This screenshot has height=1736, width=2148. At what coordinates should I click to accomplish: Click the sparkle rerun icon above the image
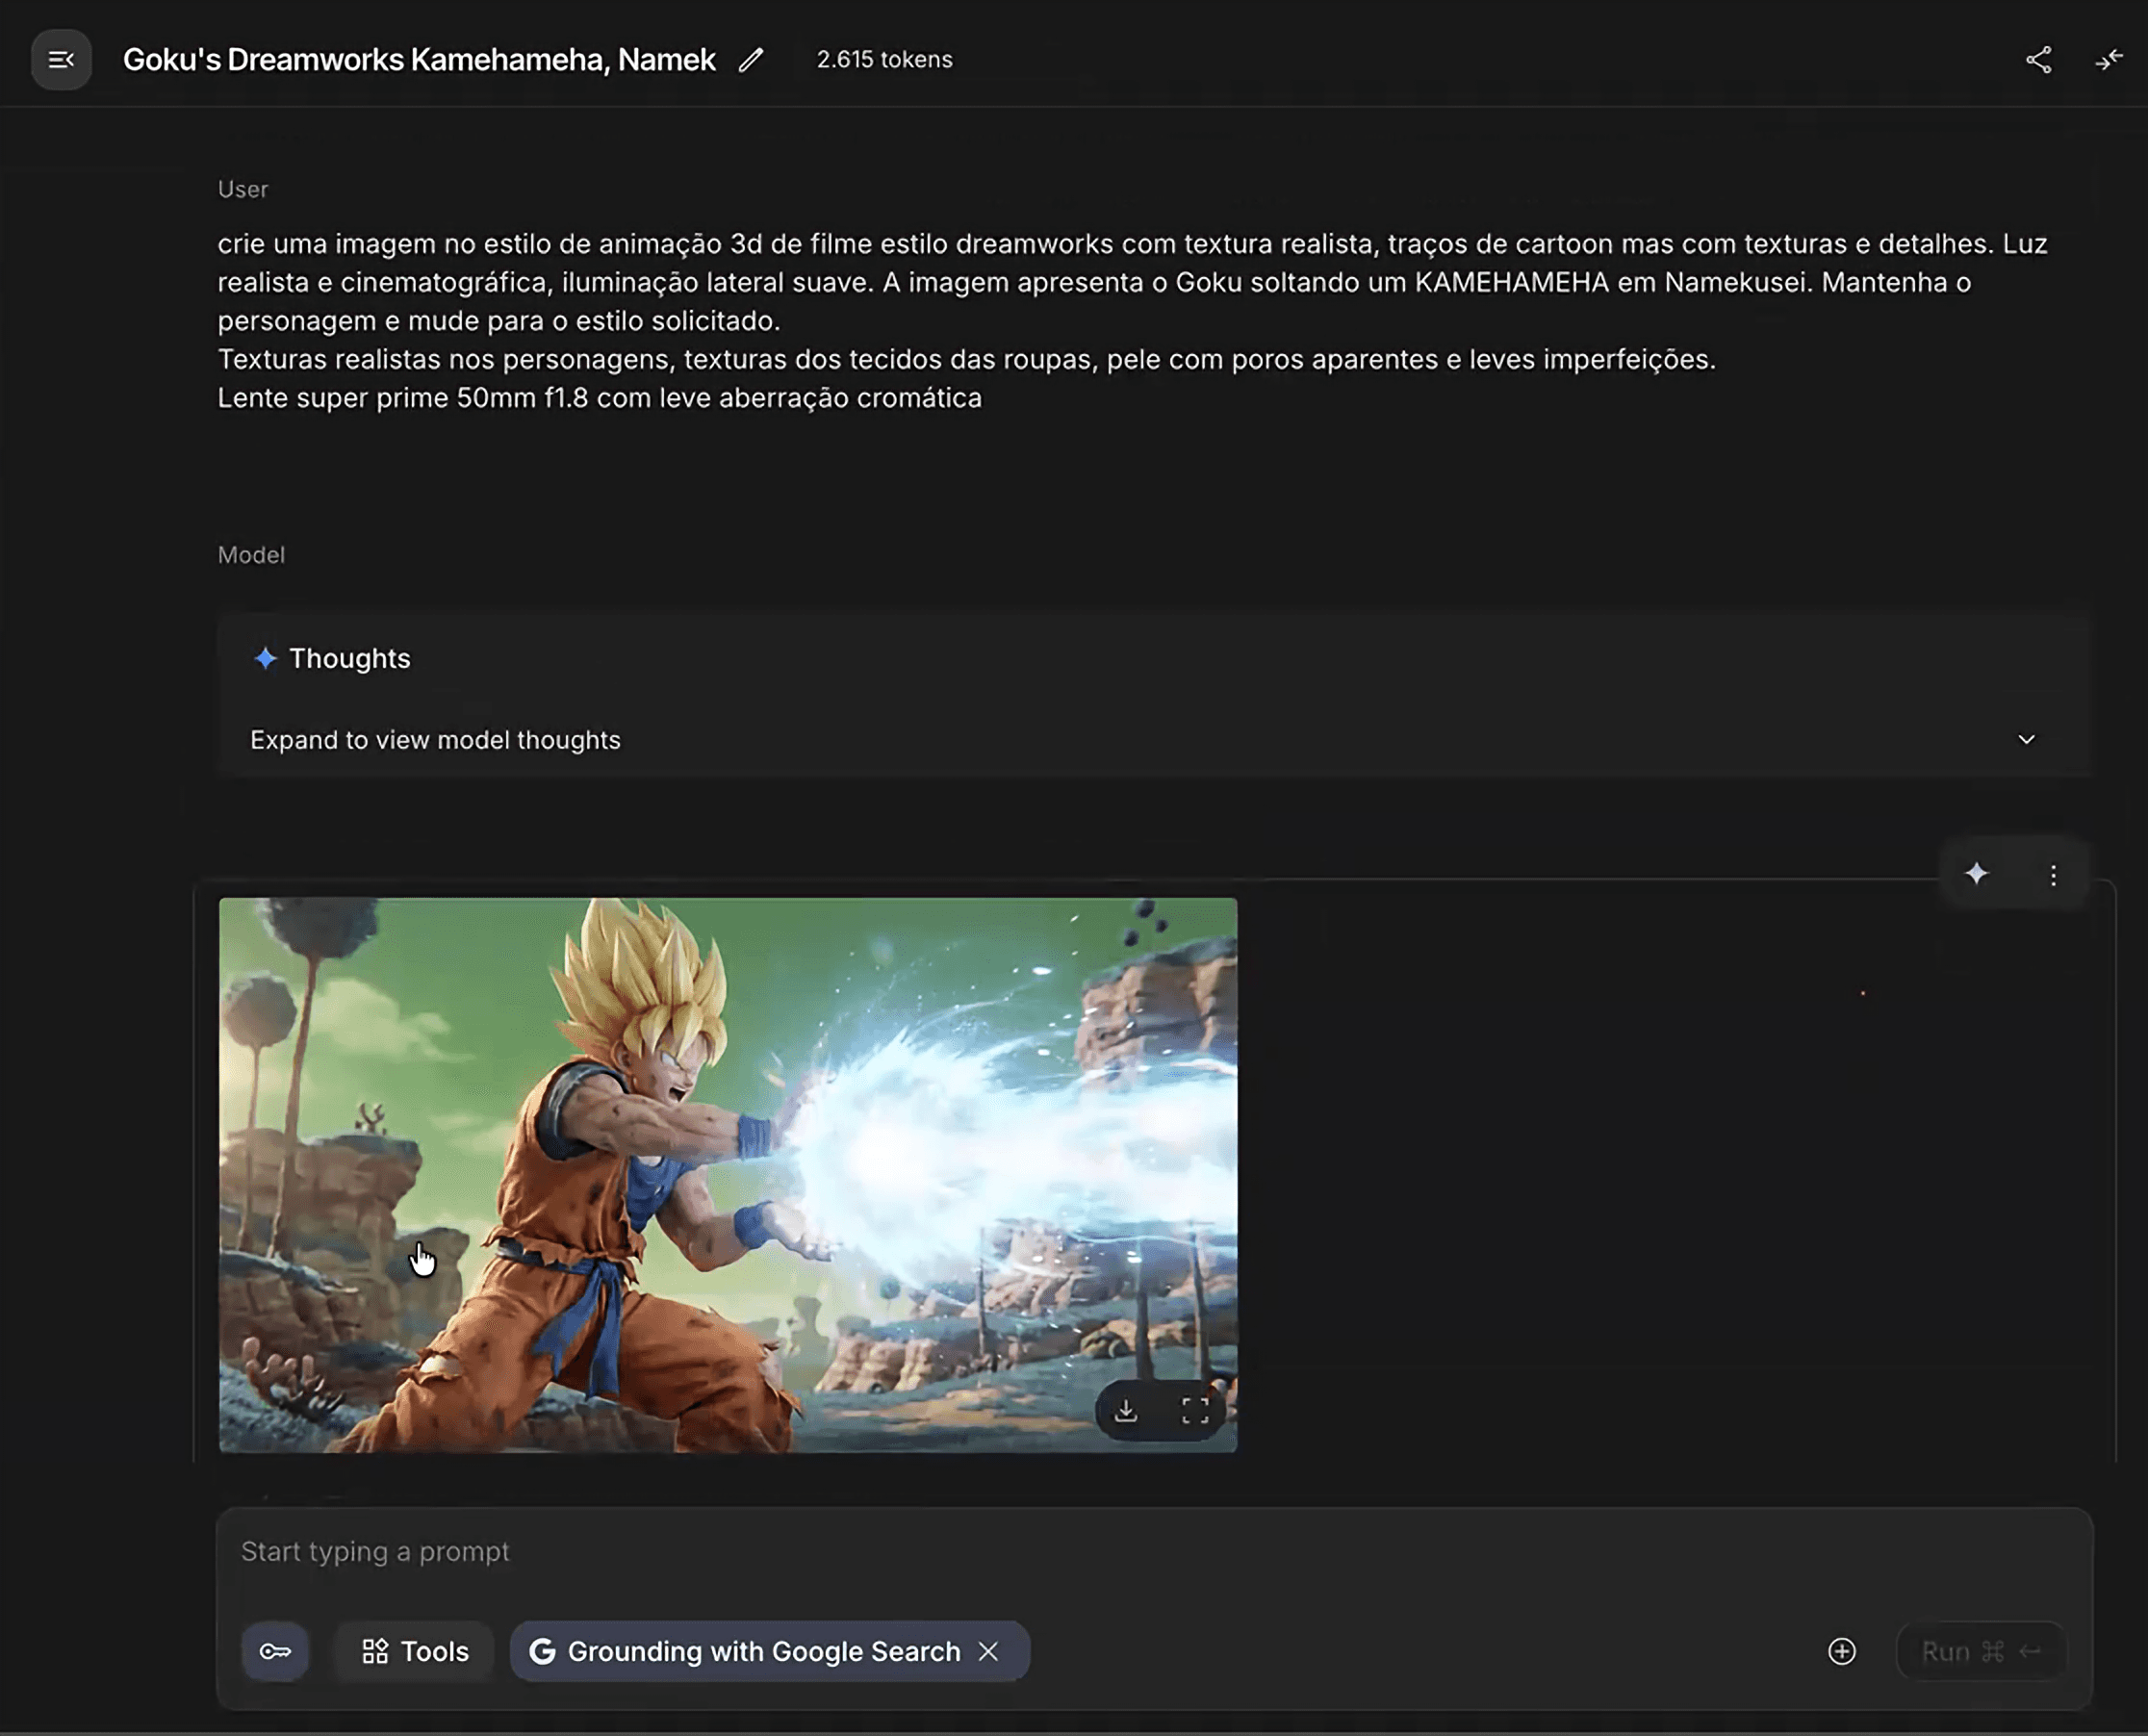pyautogui.click(x=1976, y=874)
